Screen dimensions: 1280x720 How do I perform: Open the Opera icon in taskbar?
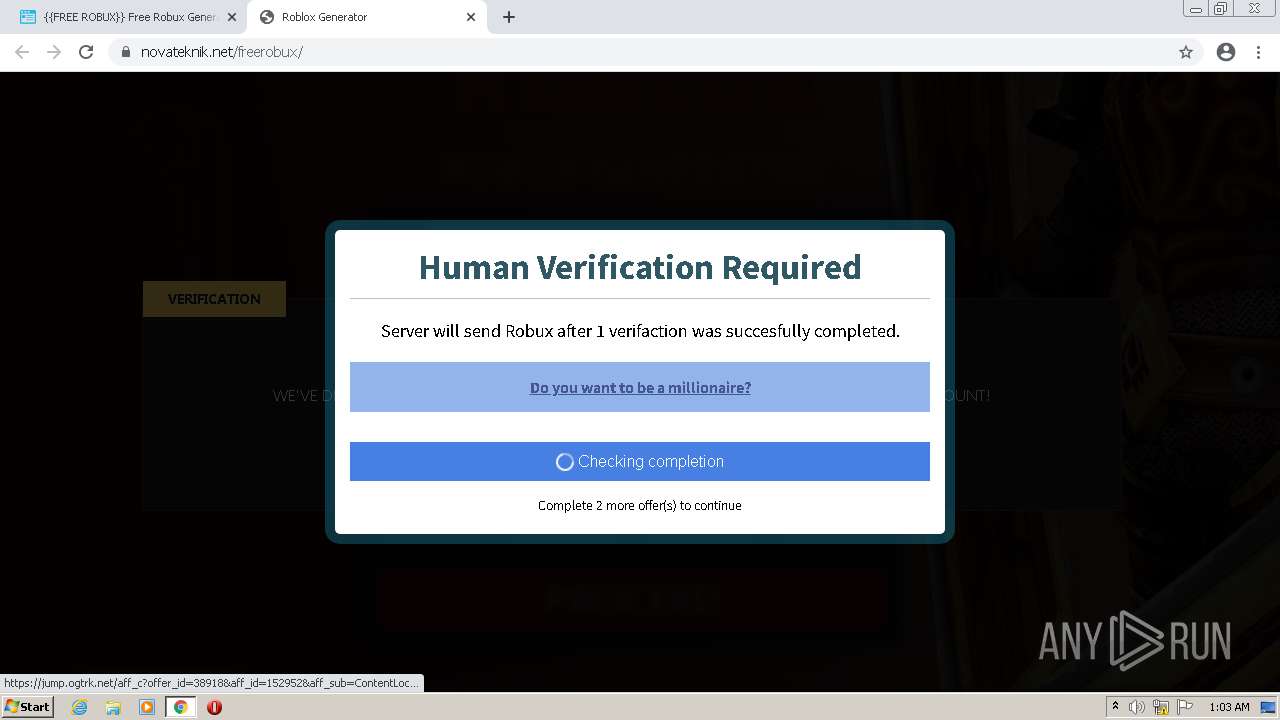pyautogui.click(x=214, y=707)
